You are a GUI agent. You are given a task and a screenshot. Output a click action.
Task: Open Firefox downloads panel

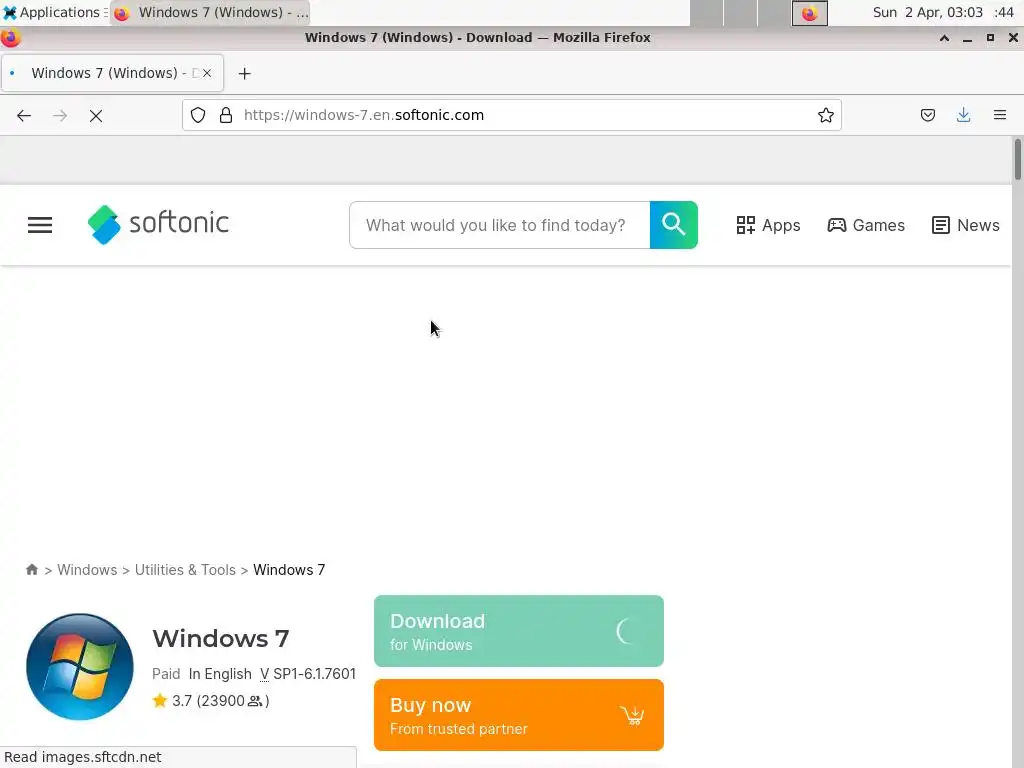tap(963, 116)
